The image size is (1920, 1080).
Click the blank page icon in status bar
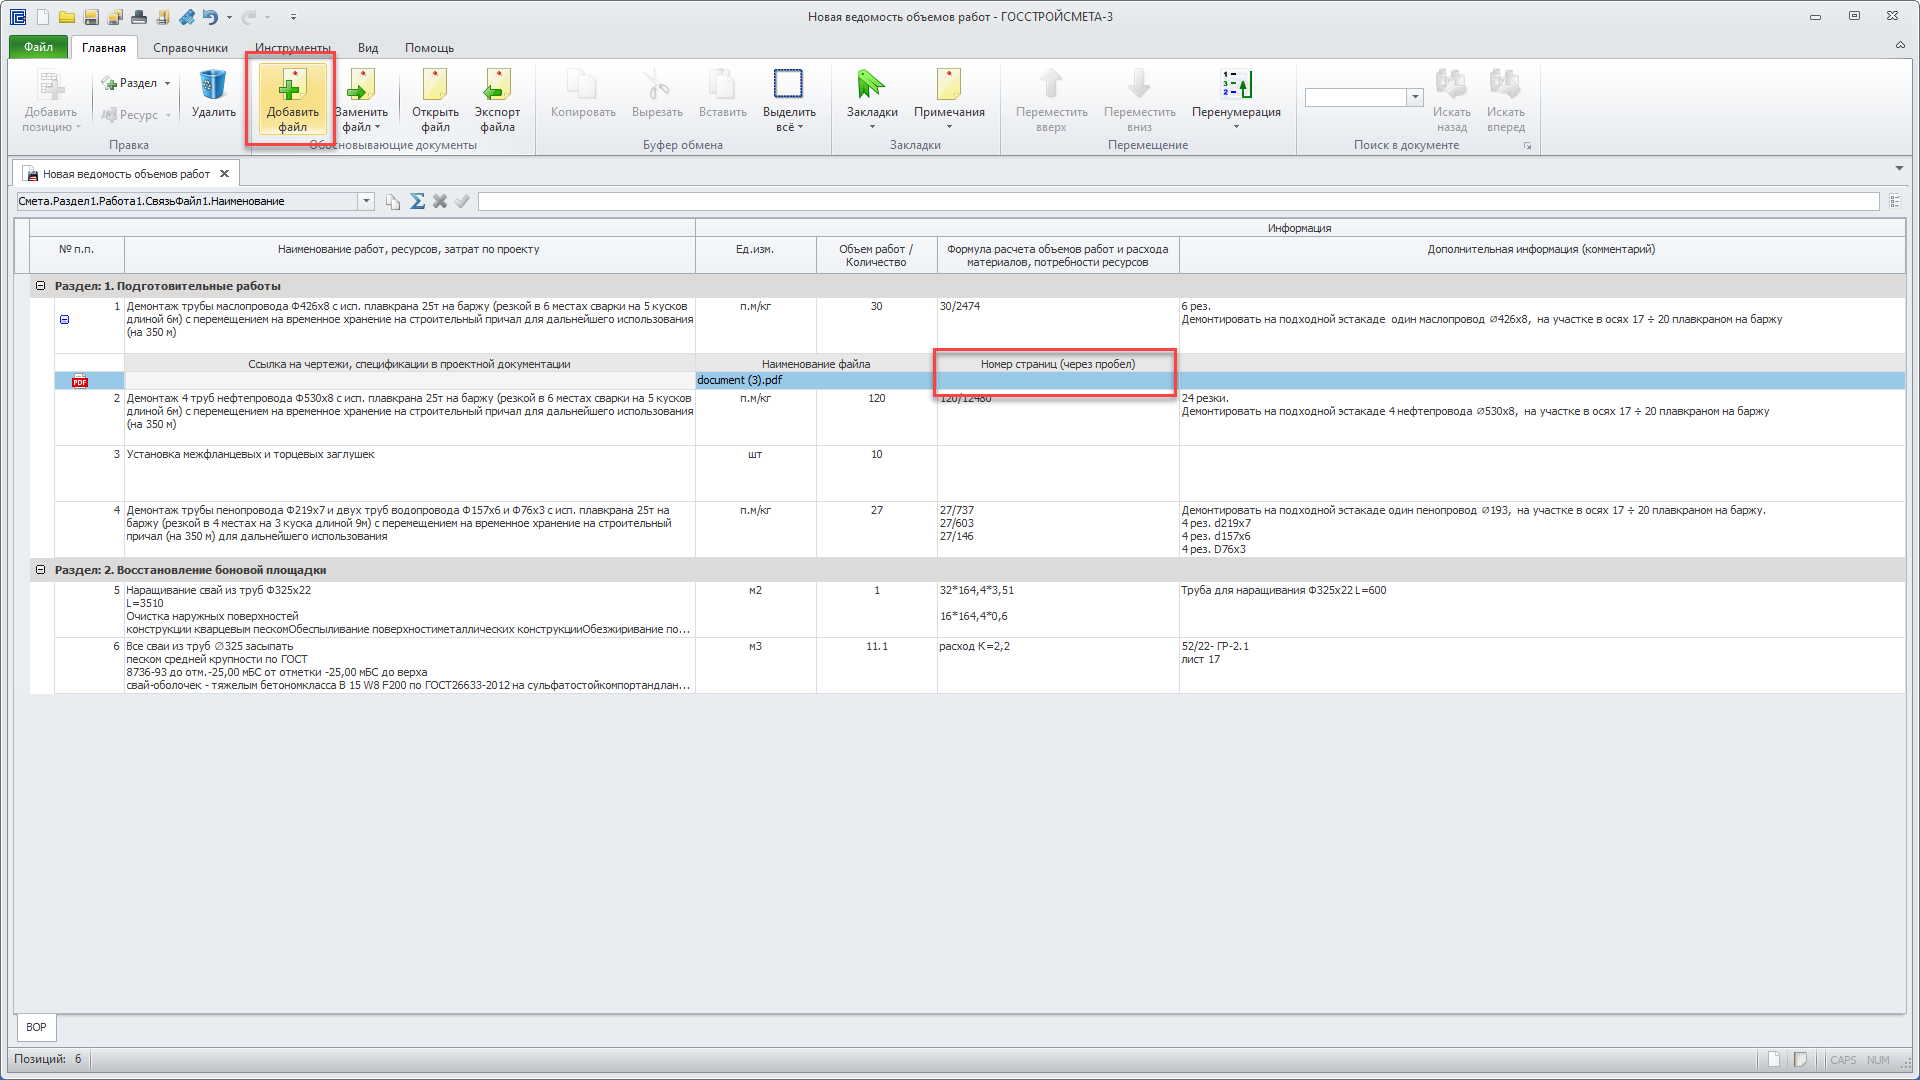(x=1773, y=1060)
